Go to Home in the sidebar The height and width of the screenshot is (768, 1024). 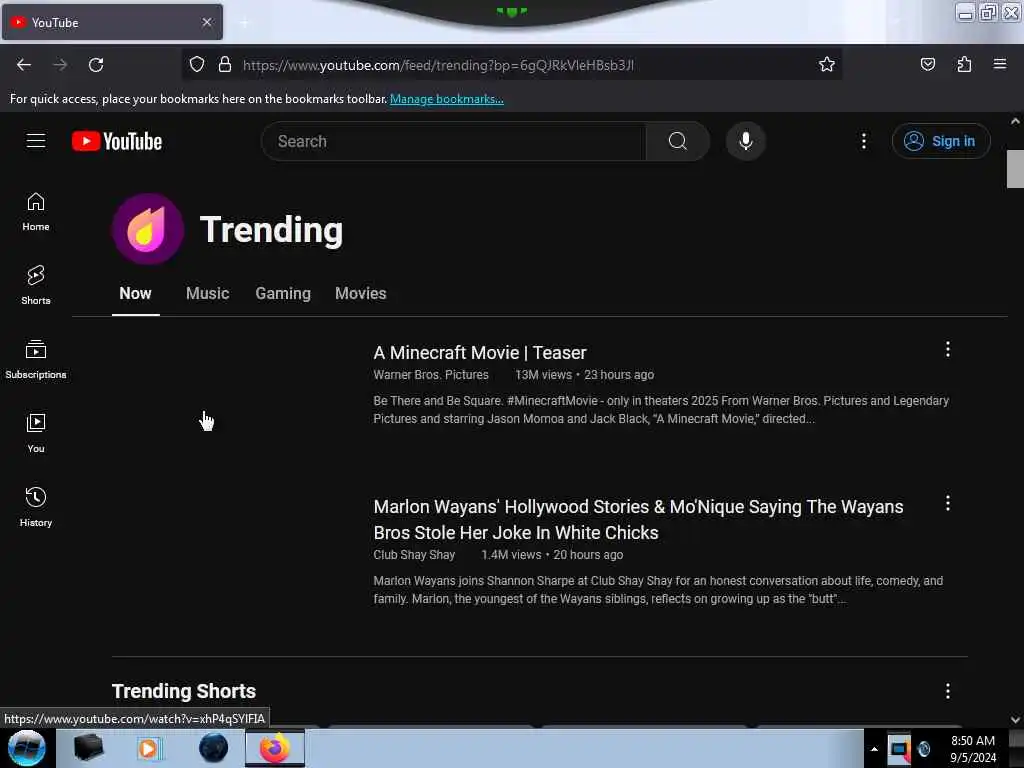pyautogui.click(x=36, y=212)
